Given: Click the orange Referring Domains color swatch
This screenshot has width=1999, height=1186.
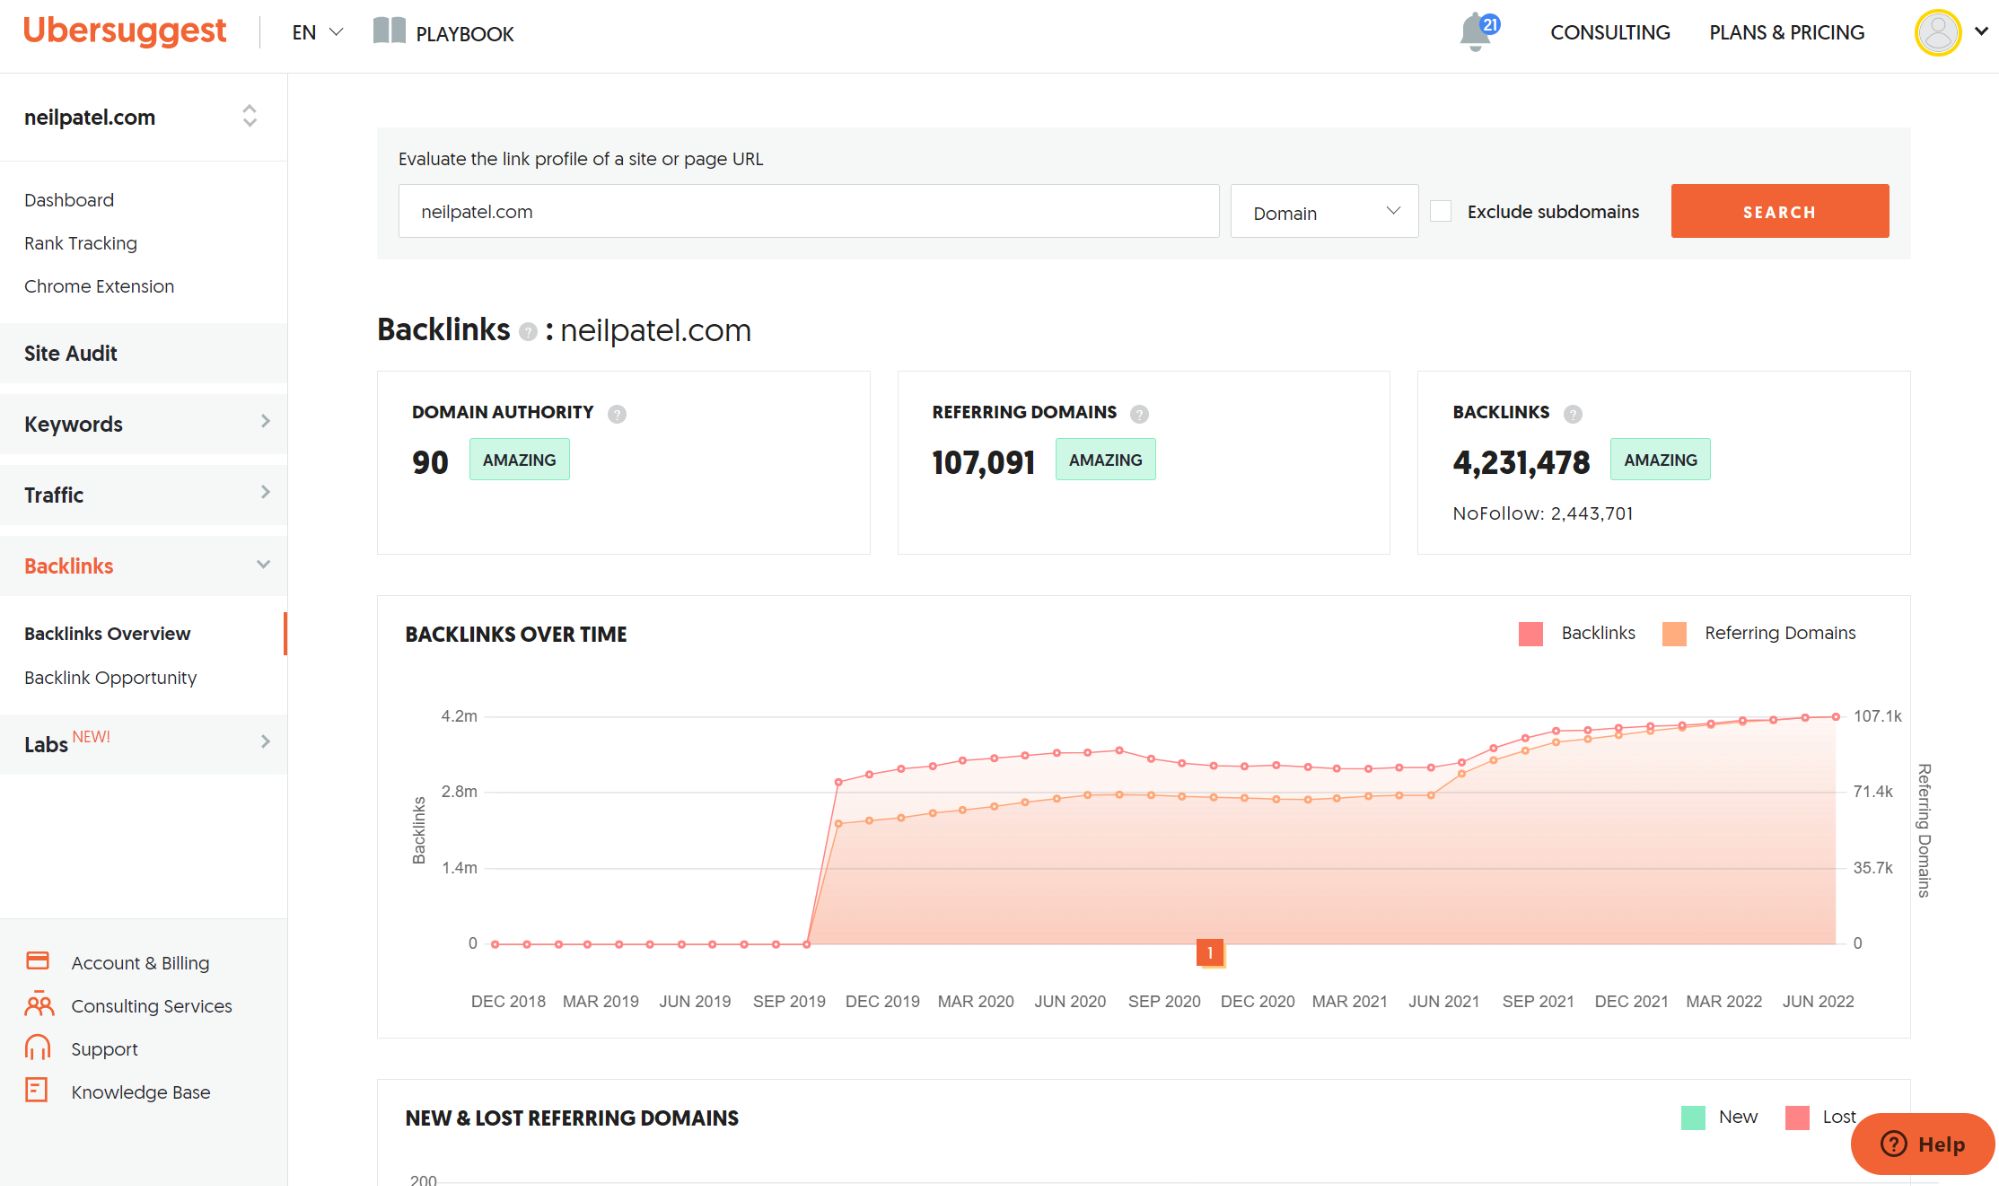Looking at the screenshot, I should click(x=1673, y=632).
